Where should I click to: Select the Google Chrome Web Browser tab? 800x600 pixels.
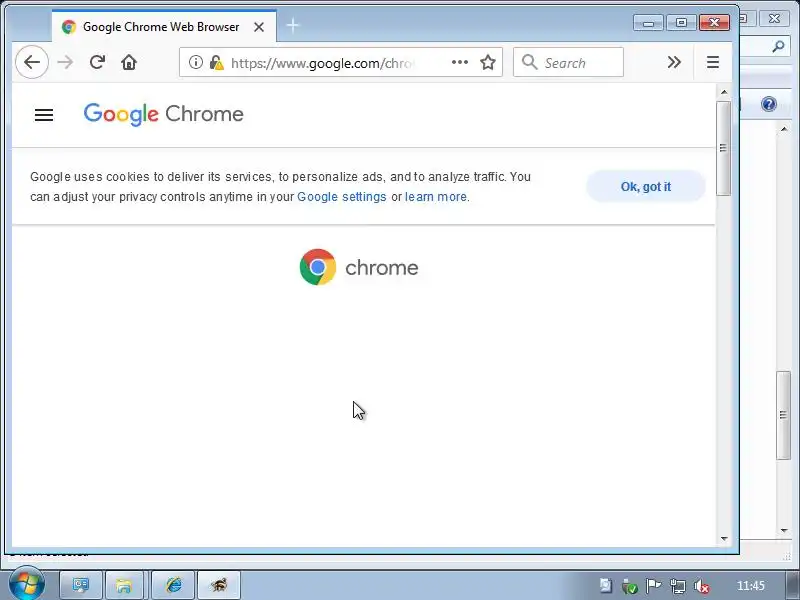tap(164, 27)
